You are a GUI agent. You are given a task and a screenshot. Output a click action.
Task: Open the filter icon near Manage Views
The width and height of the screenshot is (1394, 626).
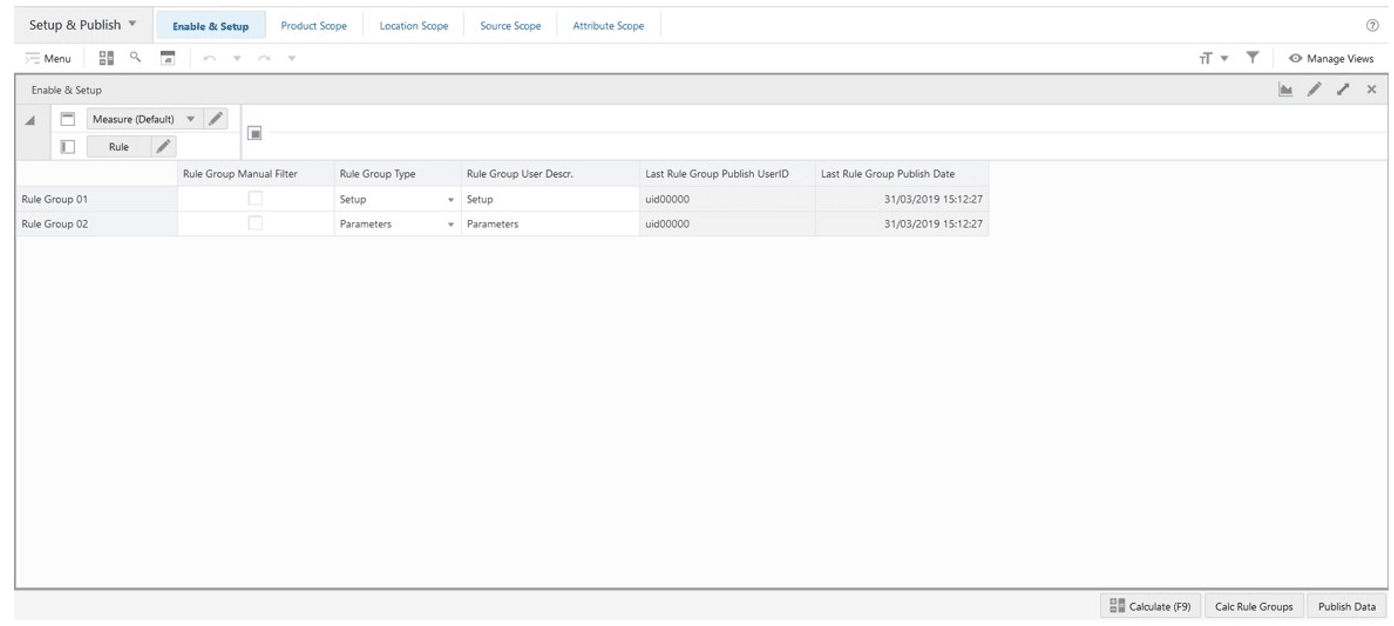(x=1251, y=58)
